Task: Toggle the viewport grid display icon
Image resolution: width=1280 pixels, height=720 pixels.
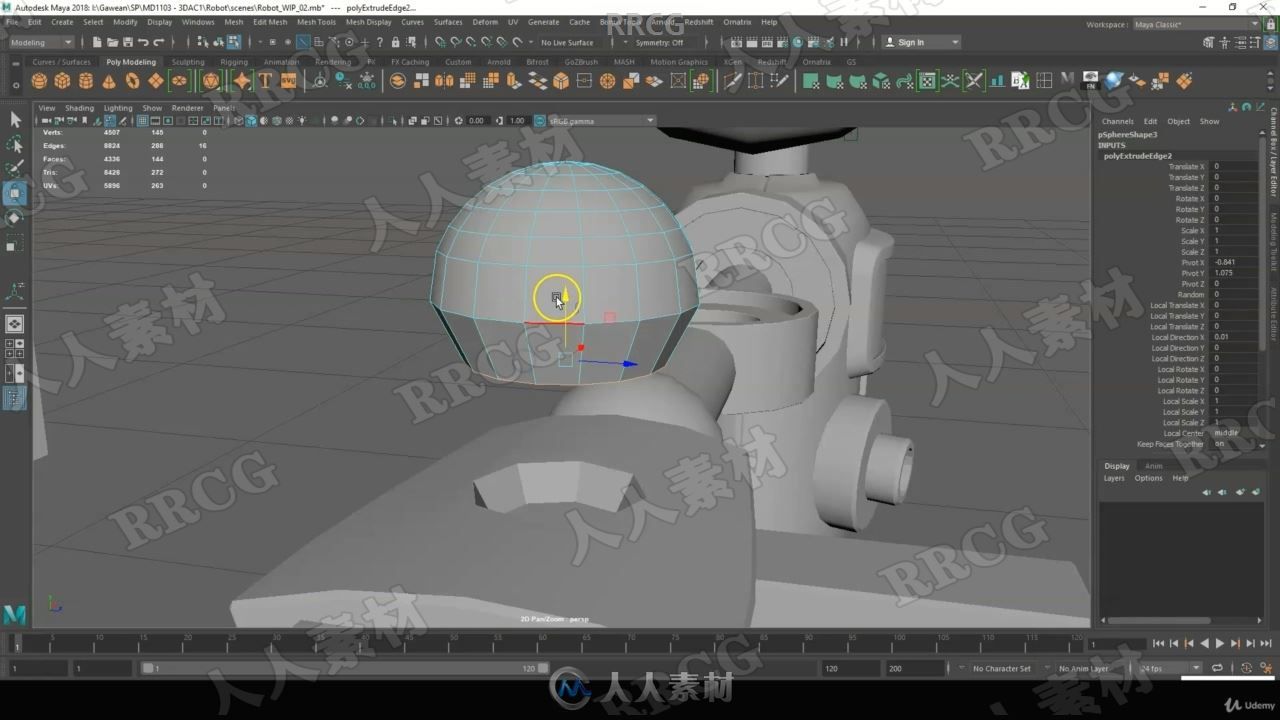Action: pos(142,120)
